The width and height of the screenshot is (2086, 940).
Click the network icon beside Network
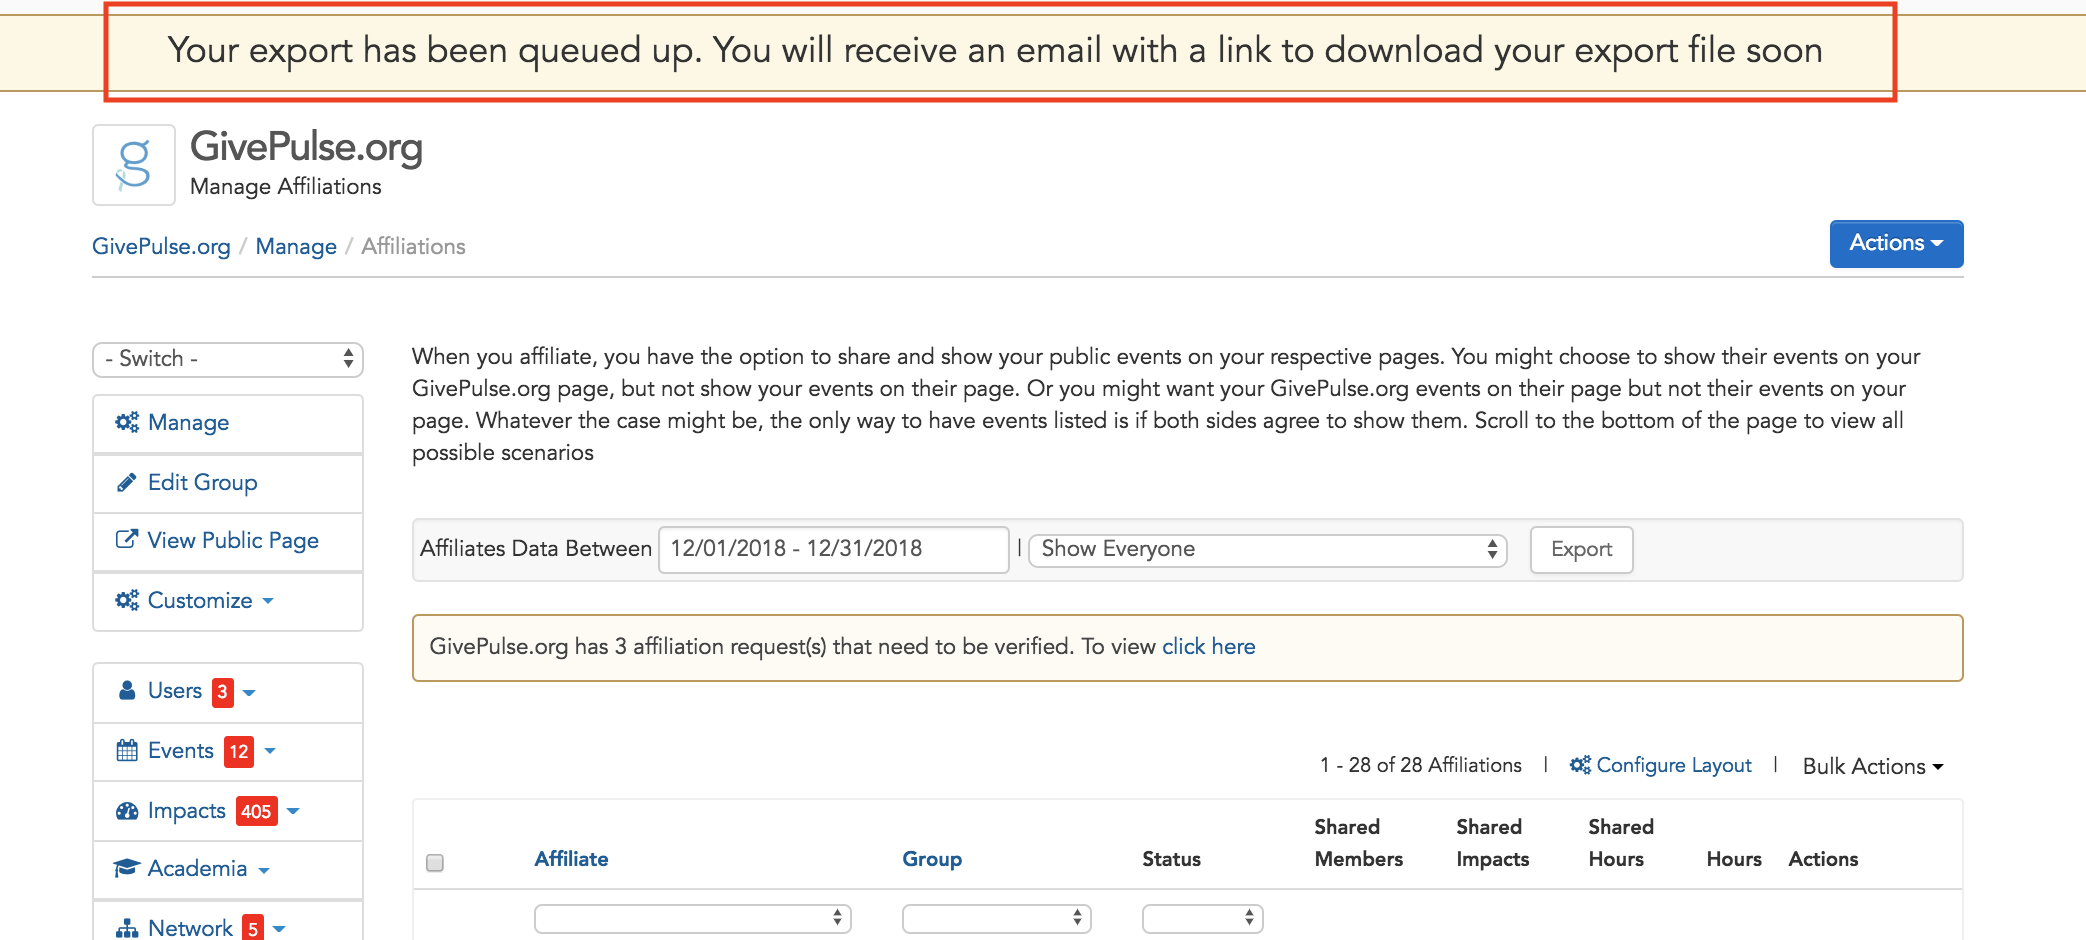click(127, 928)
